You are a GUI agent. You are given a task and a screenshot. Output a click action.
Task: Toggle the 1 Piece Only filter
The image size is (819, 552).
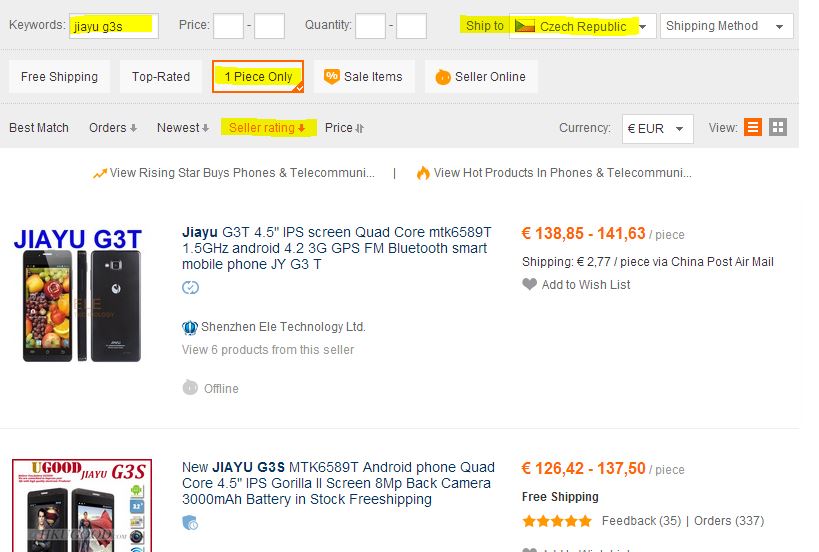258,77
